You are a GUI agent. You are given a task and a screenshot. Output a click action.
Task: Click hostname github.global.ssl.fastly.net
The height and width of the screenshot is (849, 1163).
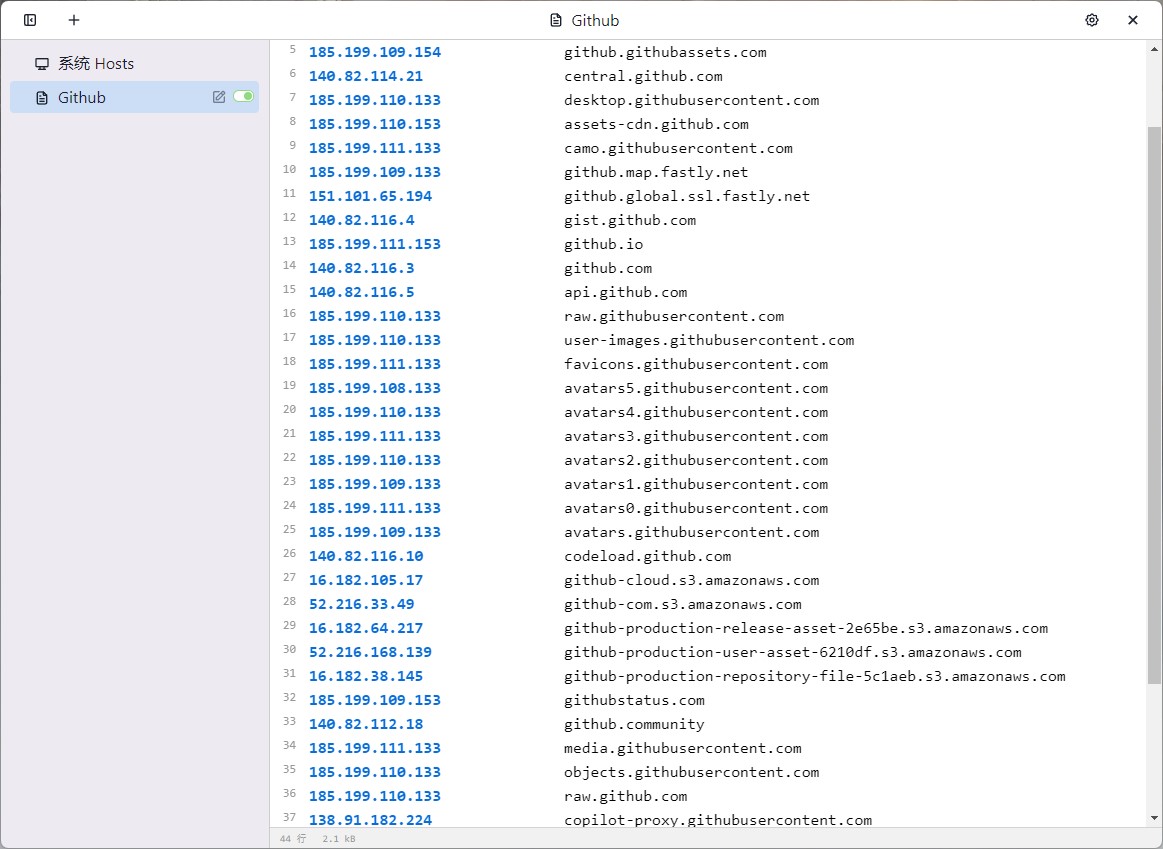point(687,196)
